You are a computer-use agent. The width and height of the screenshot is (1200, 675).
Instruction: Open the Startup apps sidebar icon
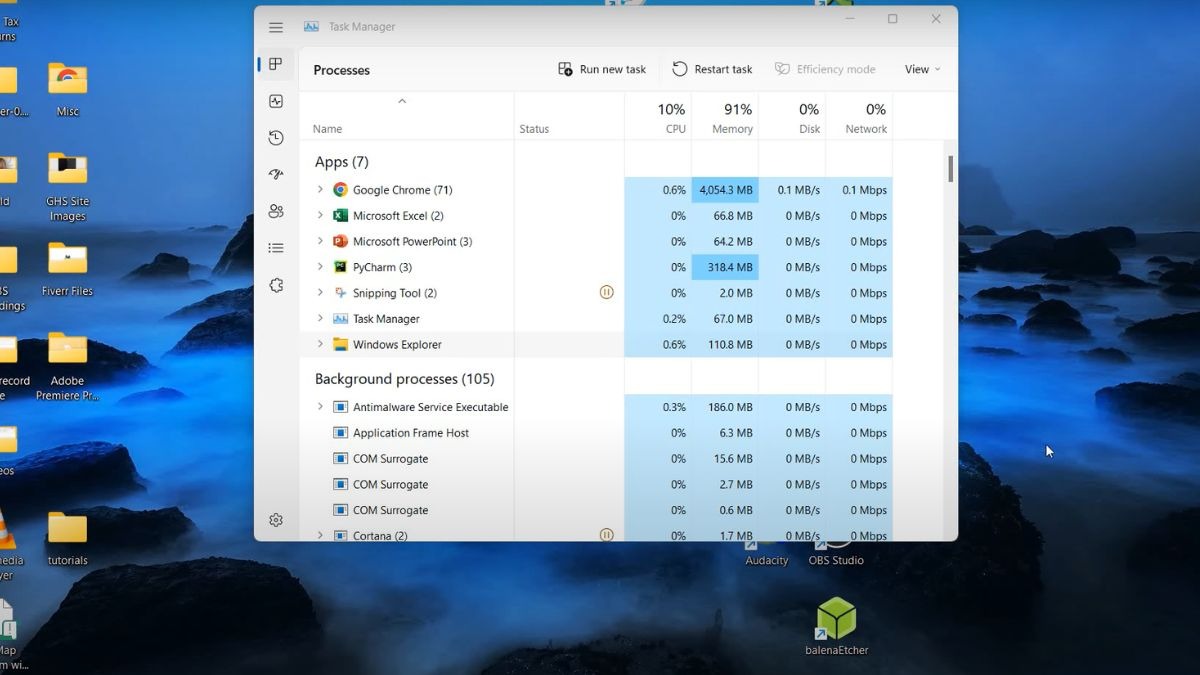click(276, 174)
